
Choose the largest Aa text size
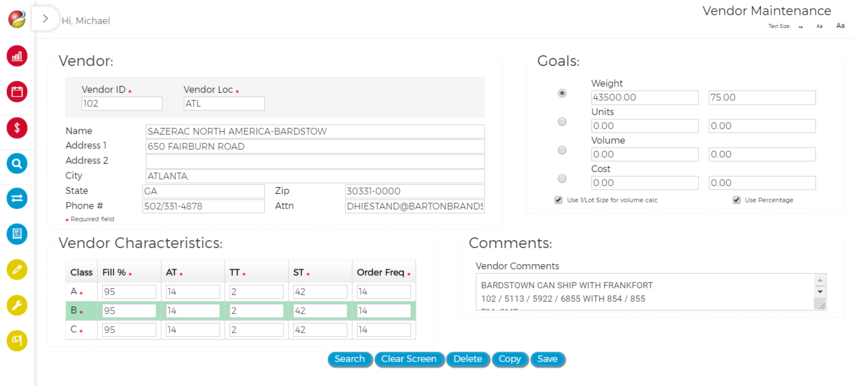(840, 26)
